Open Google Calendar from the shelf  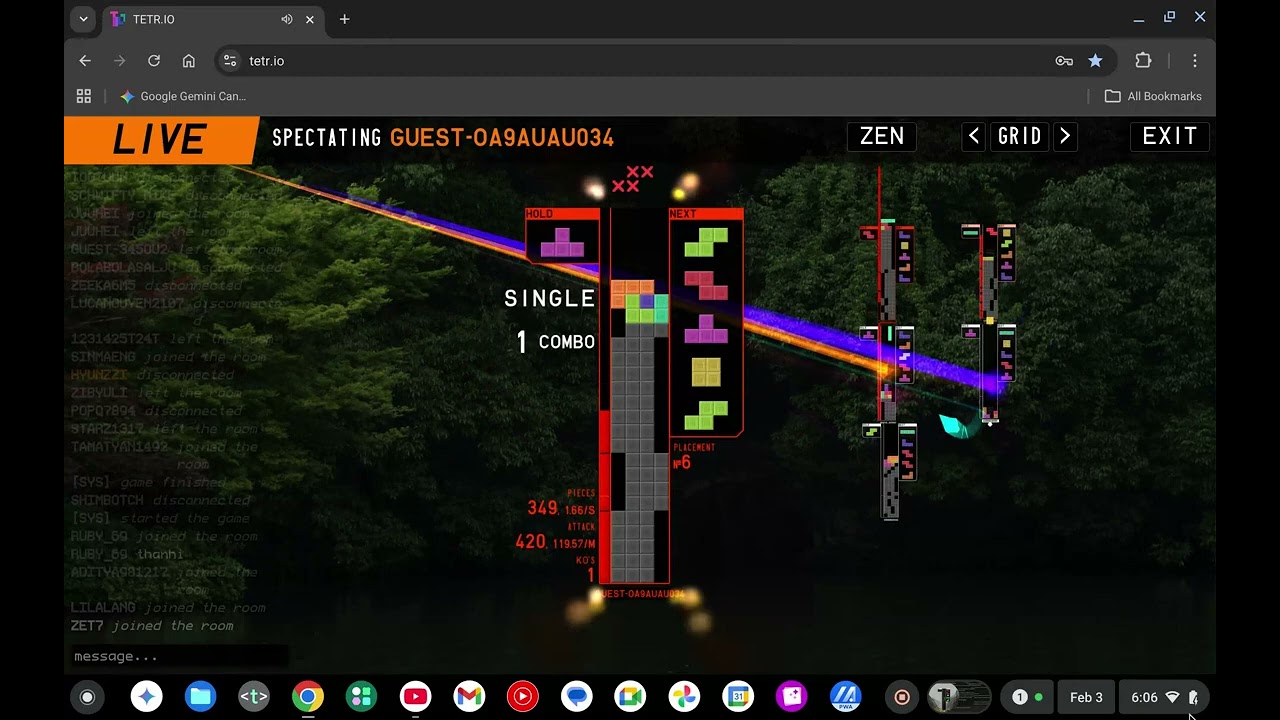coord(738,697)
